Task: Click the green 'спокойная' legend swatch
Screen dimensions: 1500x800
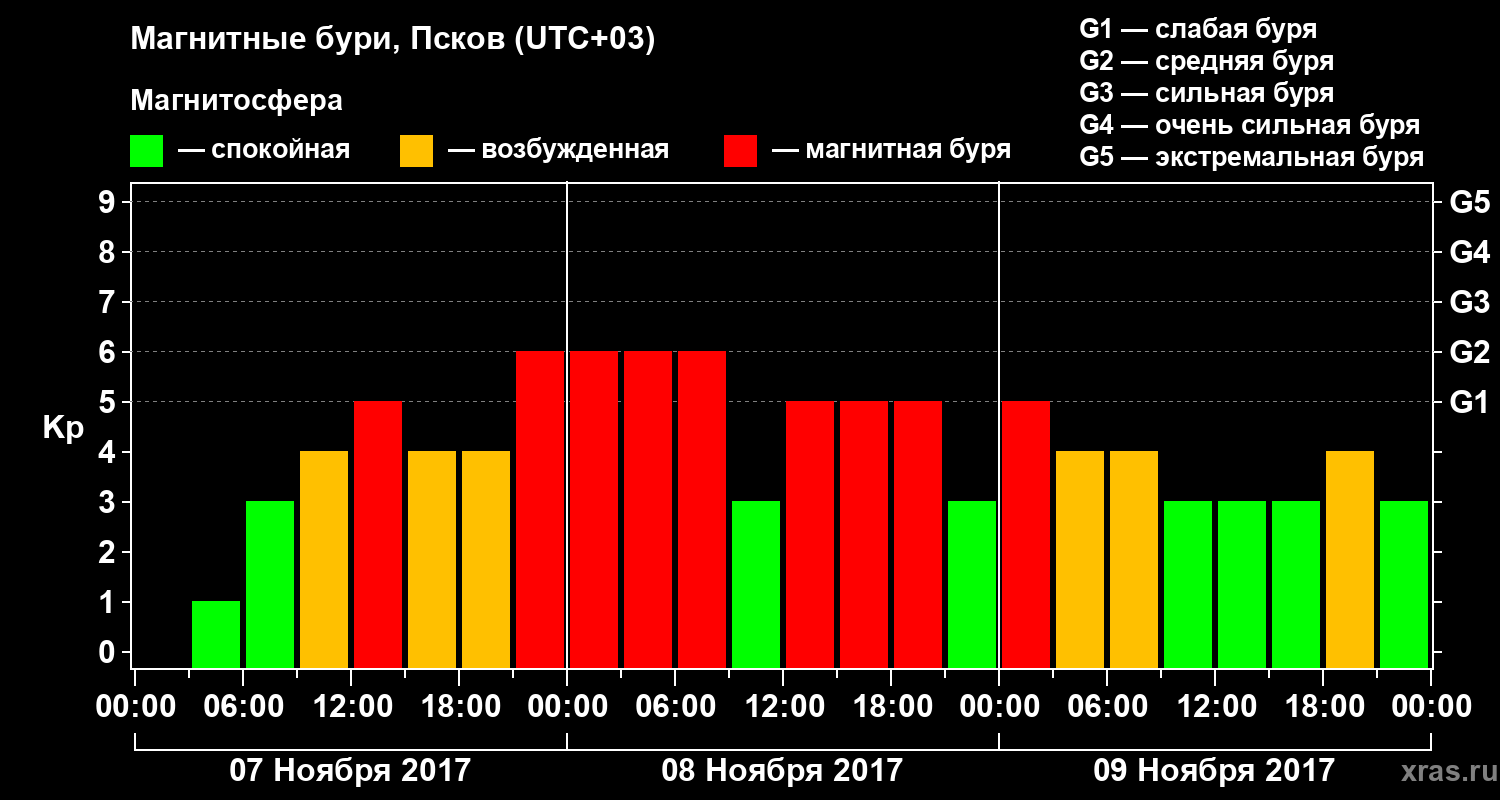Action: click(146, 151)
